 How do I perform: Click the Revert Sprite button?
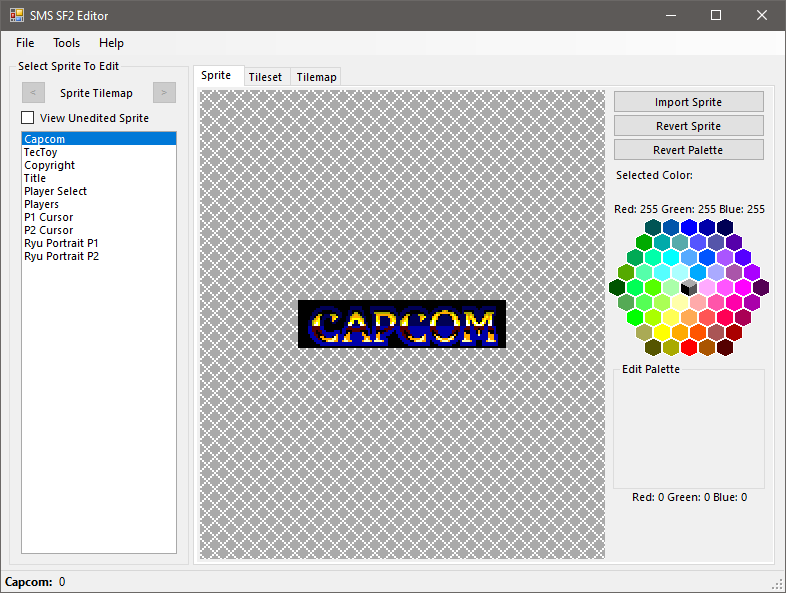coord(688,126)
